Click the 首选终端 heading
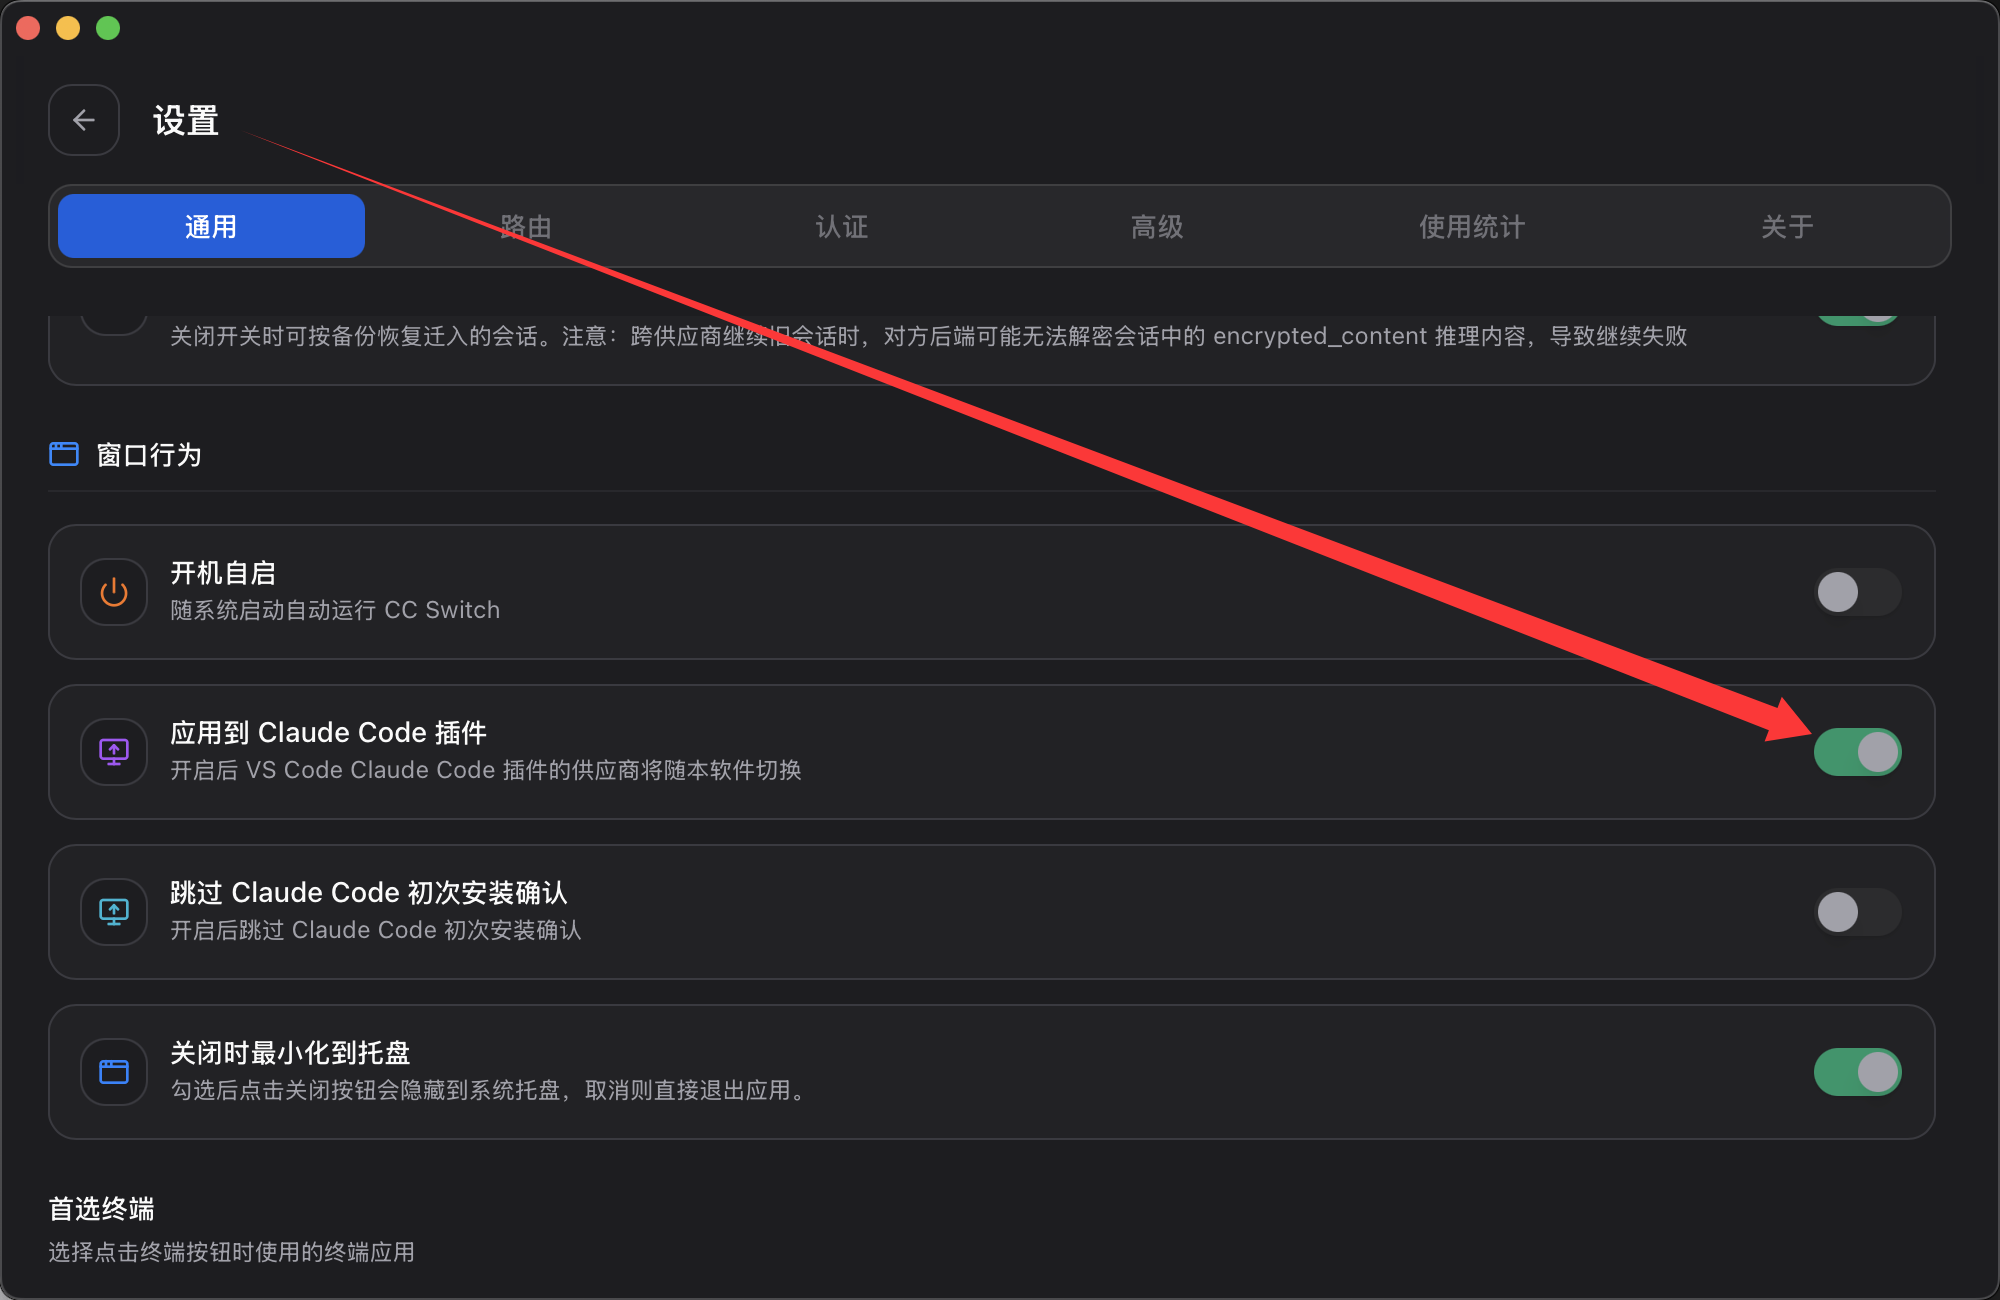The image size is (2000, 1300). (102, 1209)
